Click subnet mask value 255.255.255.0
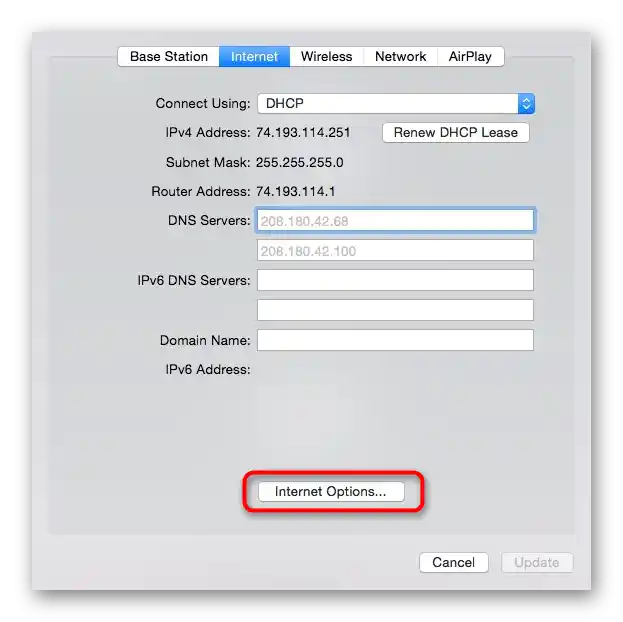The height and width of the screenshot is (622, 623). (x=300, y=163)
